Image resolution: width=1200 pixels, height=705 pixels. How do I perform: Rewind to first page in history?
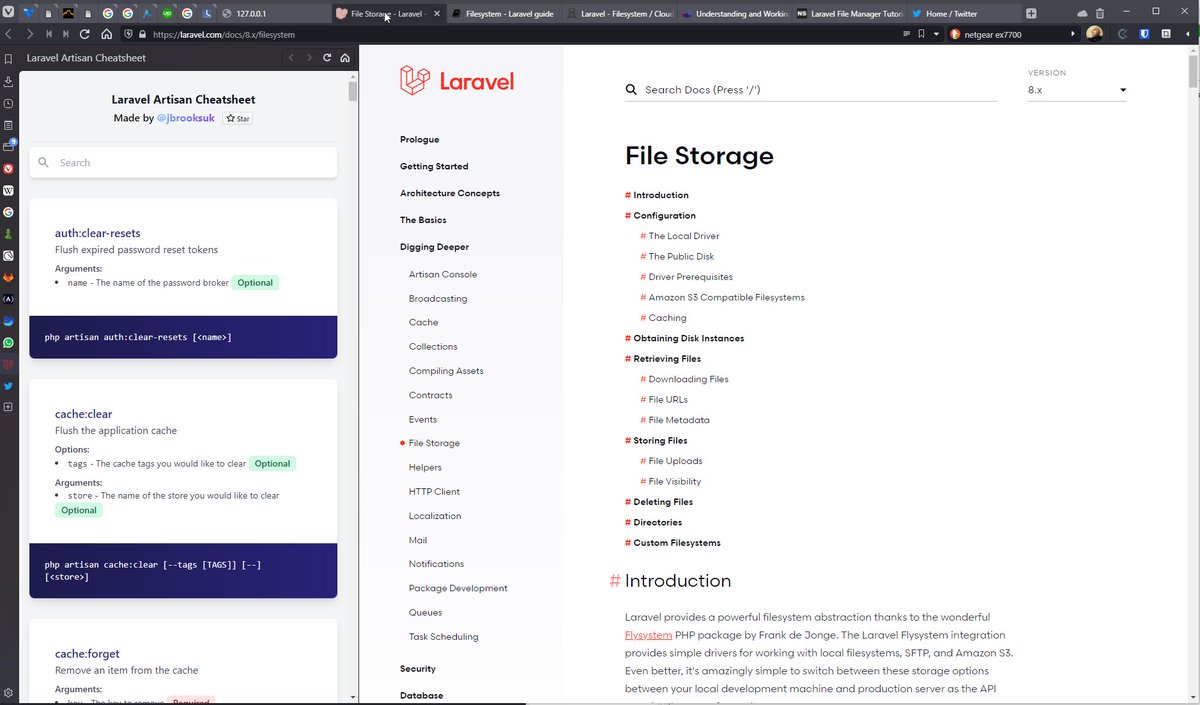(x=49, y=34)
